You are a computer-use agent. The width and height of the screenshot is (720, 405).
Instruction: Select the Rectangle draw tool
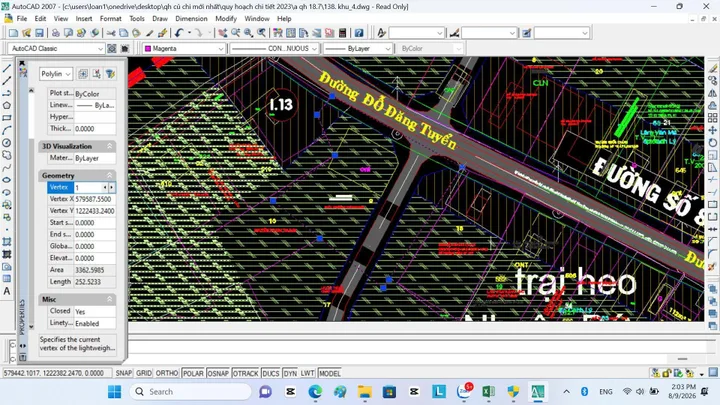(6, 118)
